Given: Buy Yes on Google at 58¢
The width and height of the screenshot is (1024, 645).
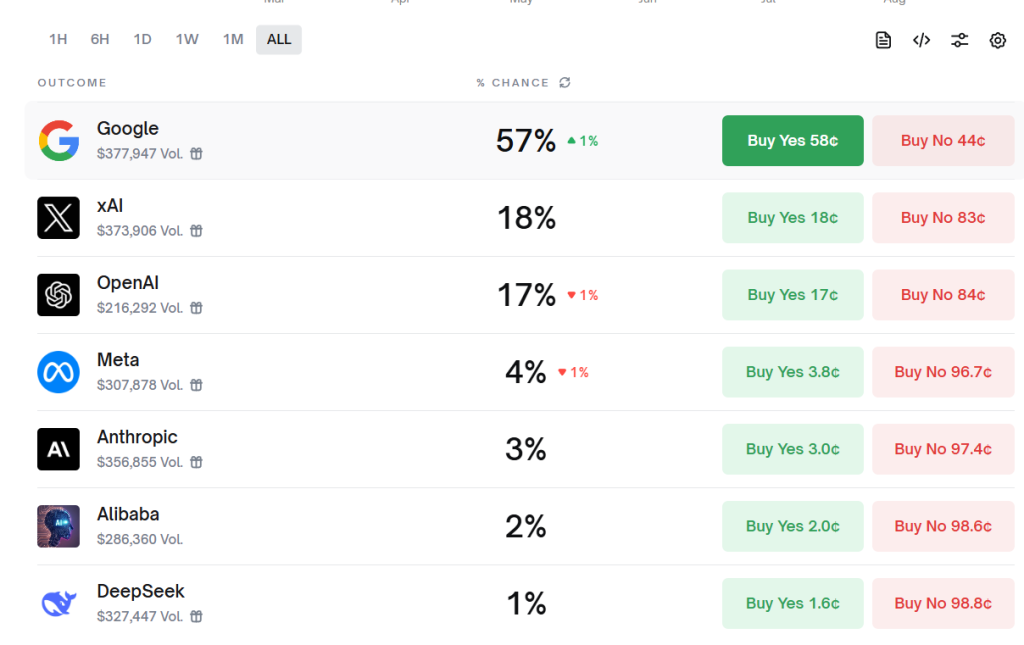Looking at the screenshot, I should (792, 141).
